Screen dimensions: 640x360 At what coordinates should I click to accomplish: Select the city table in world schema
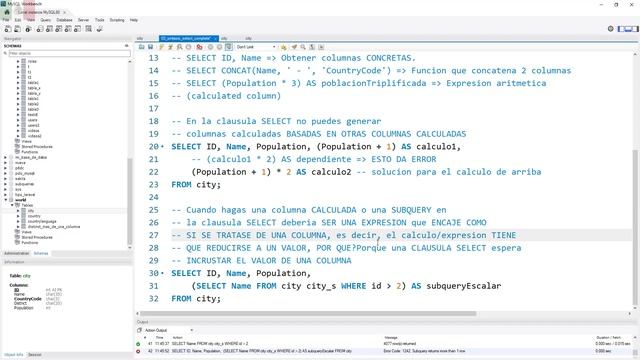pyautogui.click(x=31, y=211)
